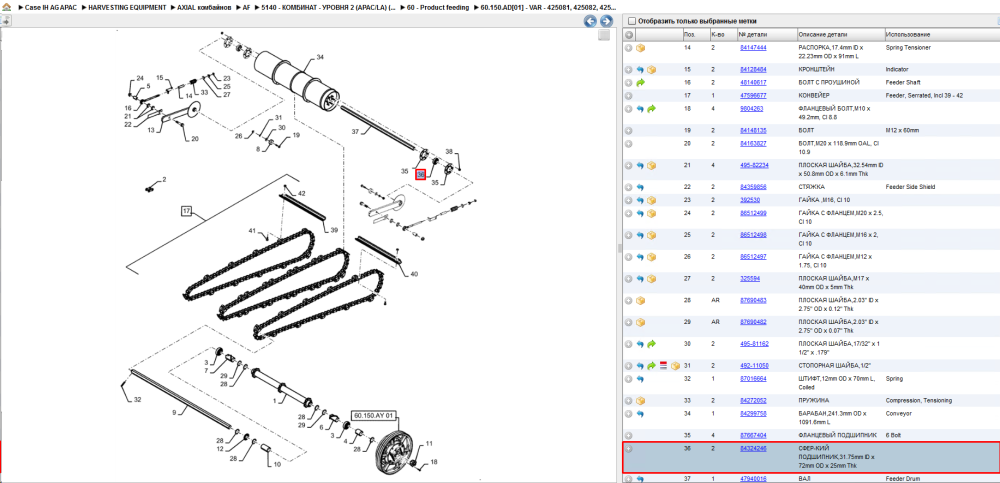Click the '60.150.AY 01' reference box in diagram
Screen dimensions: 1000x483
pos(375,415)
